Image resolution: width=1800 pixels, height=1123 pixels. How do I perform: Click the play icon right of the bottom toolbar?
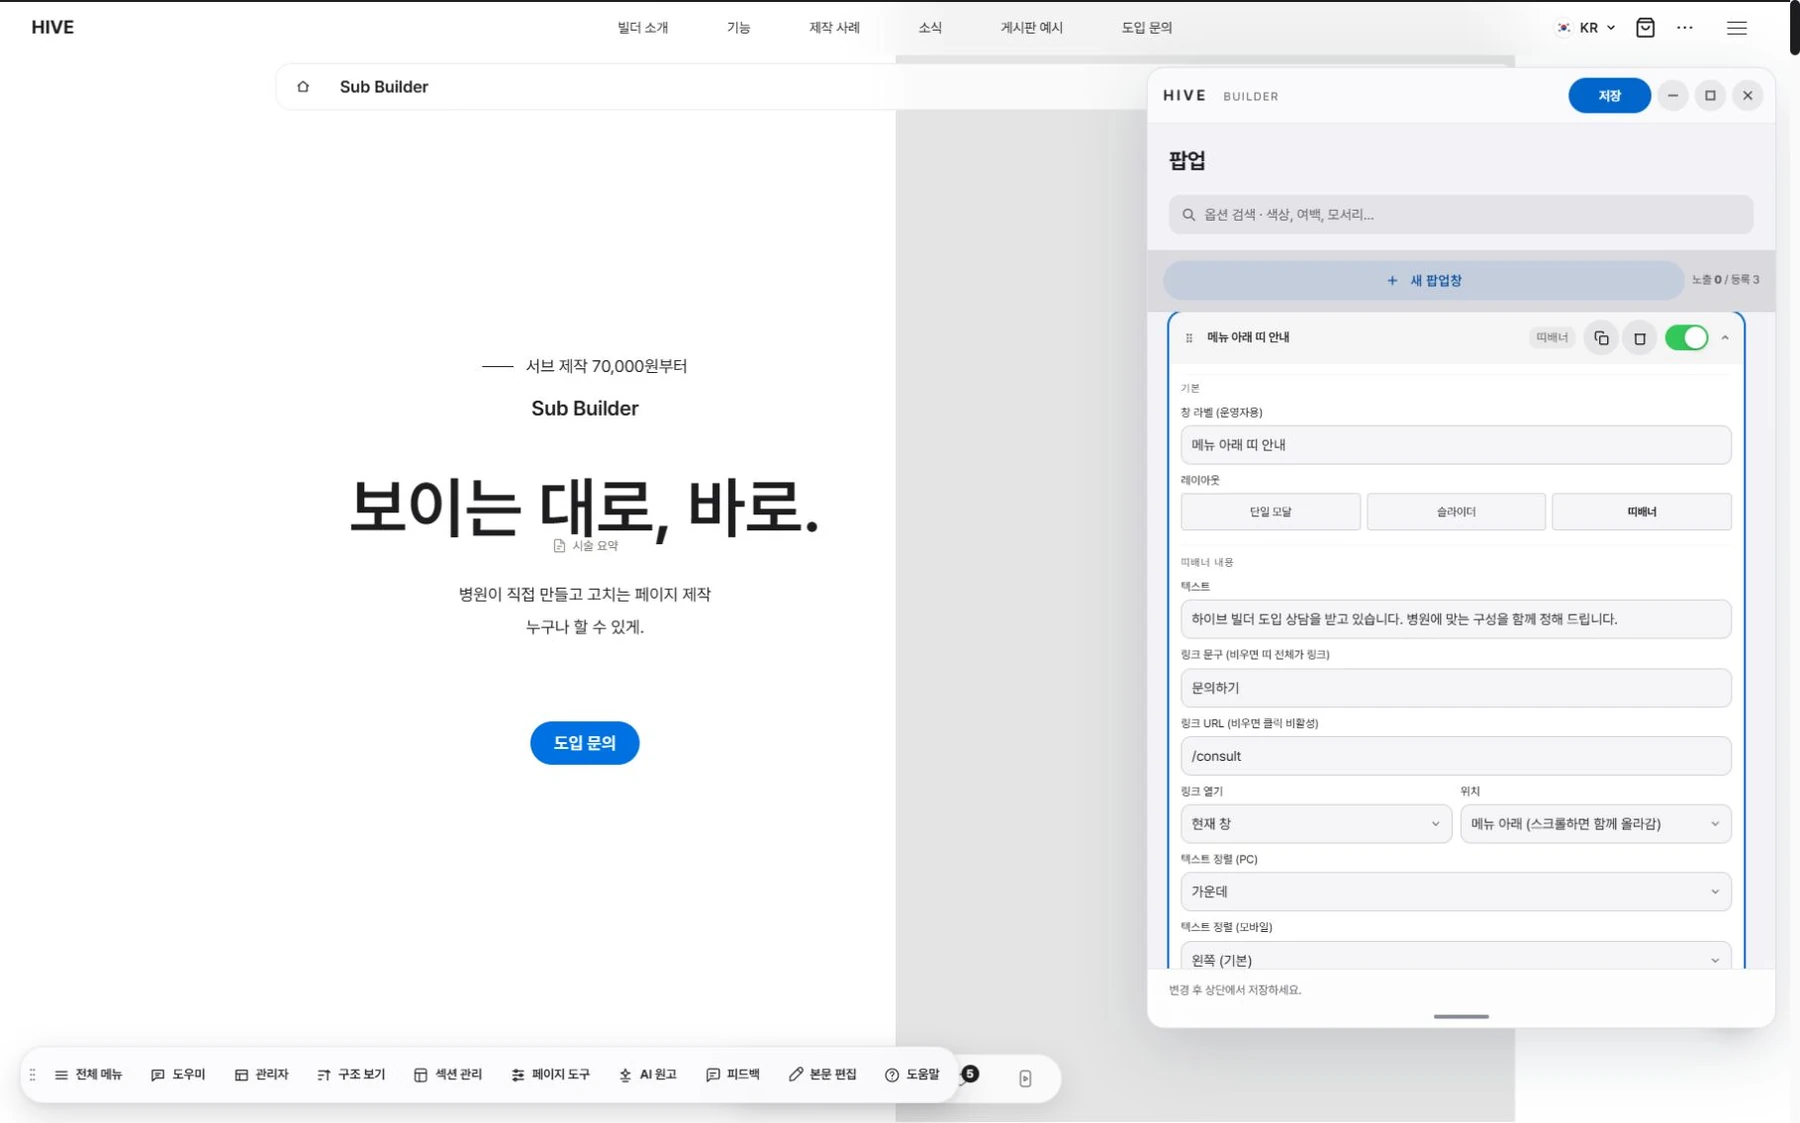(x=1025, y=1078)
